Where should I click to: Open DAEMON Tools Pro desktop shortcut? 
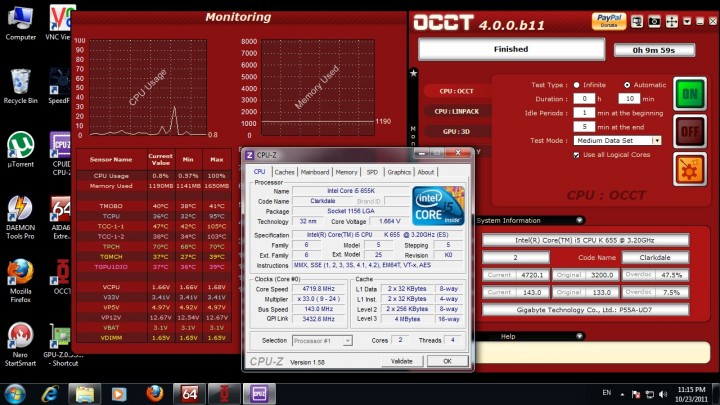click(x=21, y=217)
